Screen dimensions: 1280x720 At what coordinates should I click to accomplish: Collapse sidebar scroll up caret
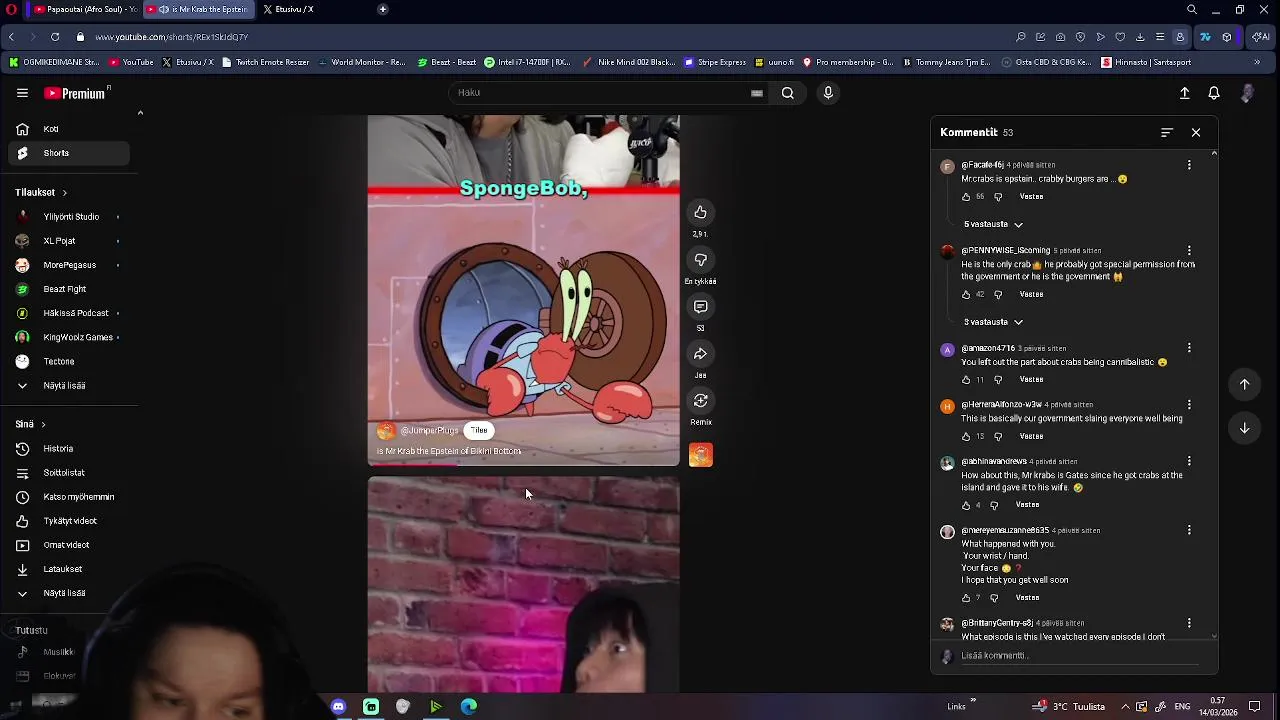click(x=140, y=113)
